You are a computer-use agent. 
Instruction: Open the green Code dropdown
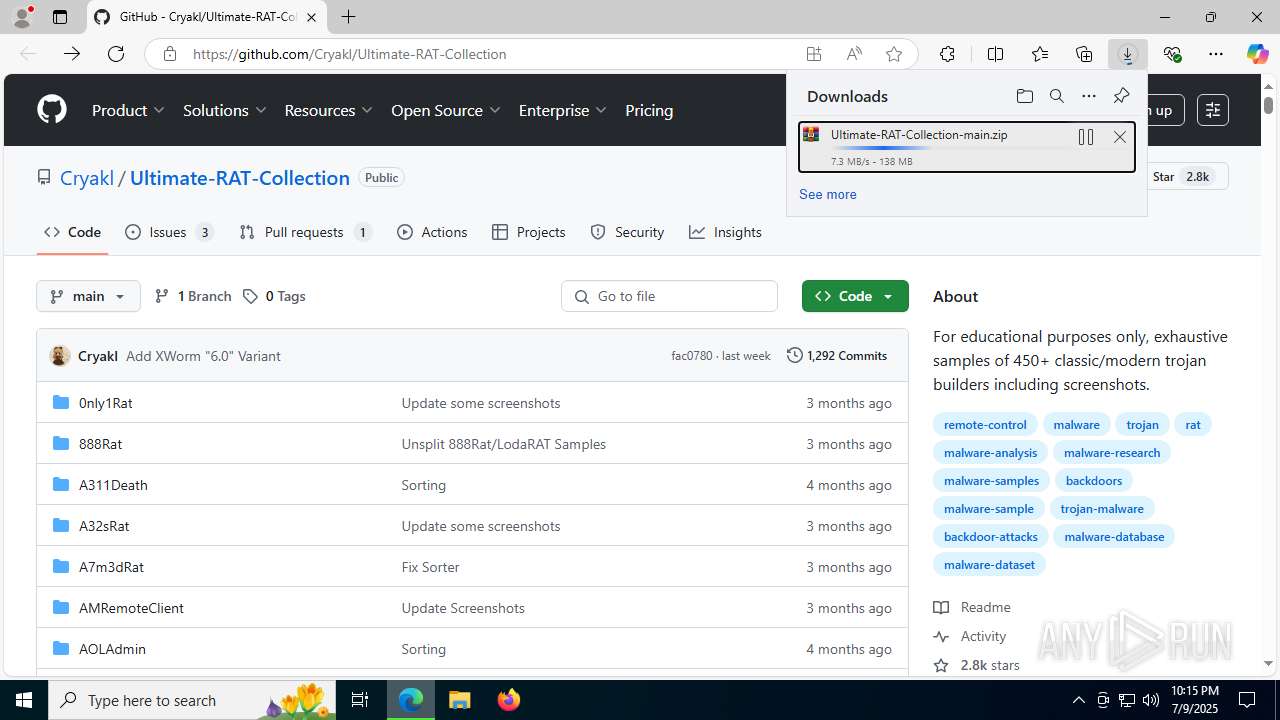coord(855,296)
